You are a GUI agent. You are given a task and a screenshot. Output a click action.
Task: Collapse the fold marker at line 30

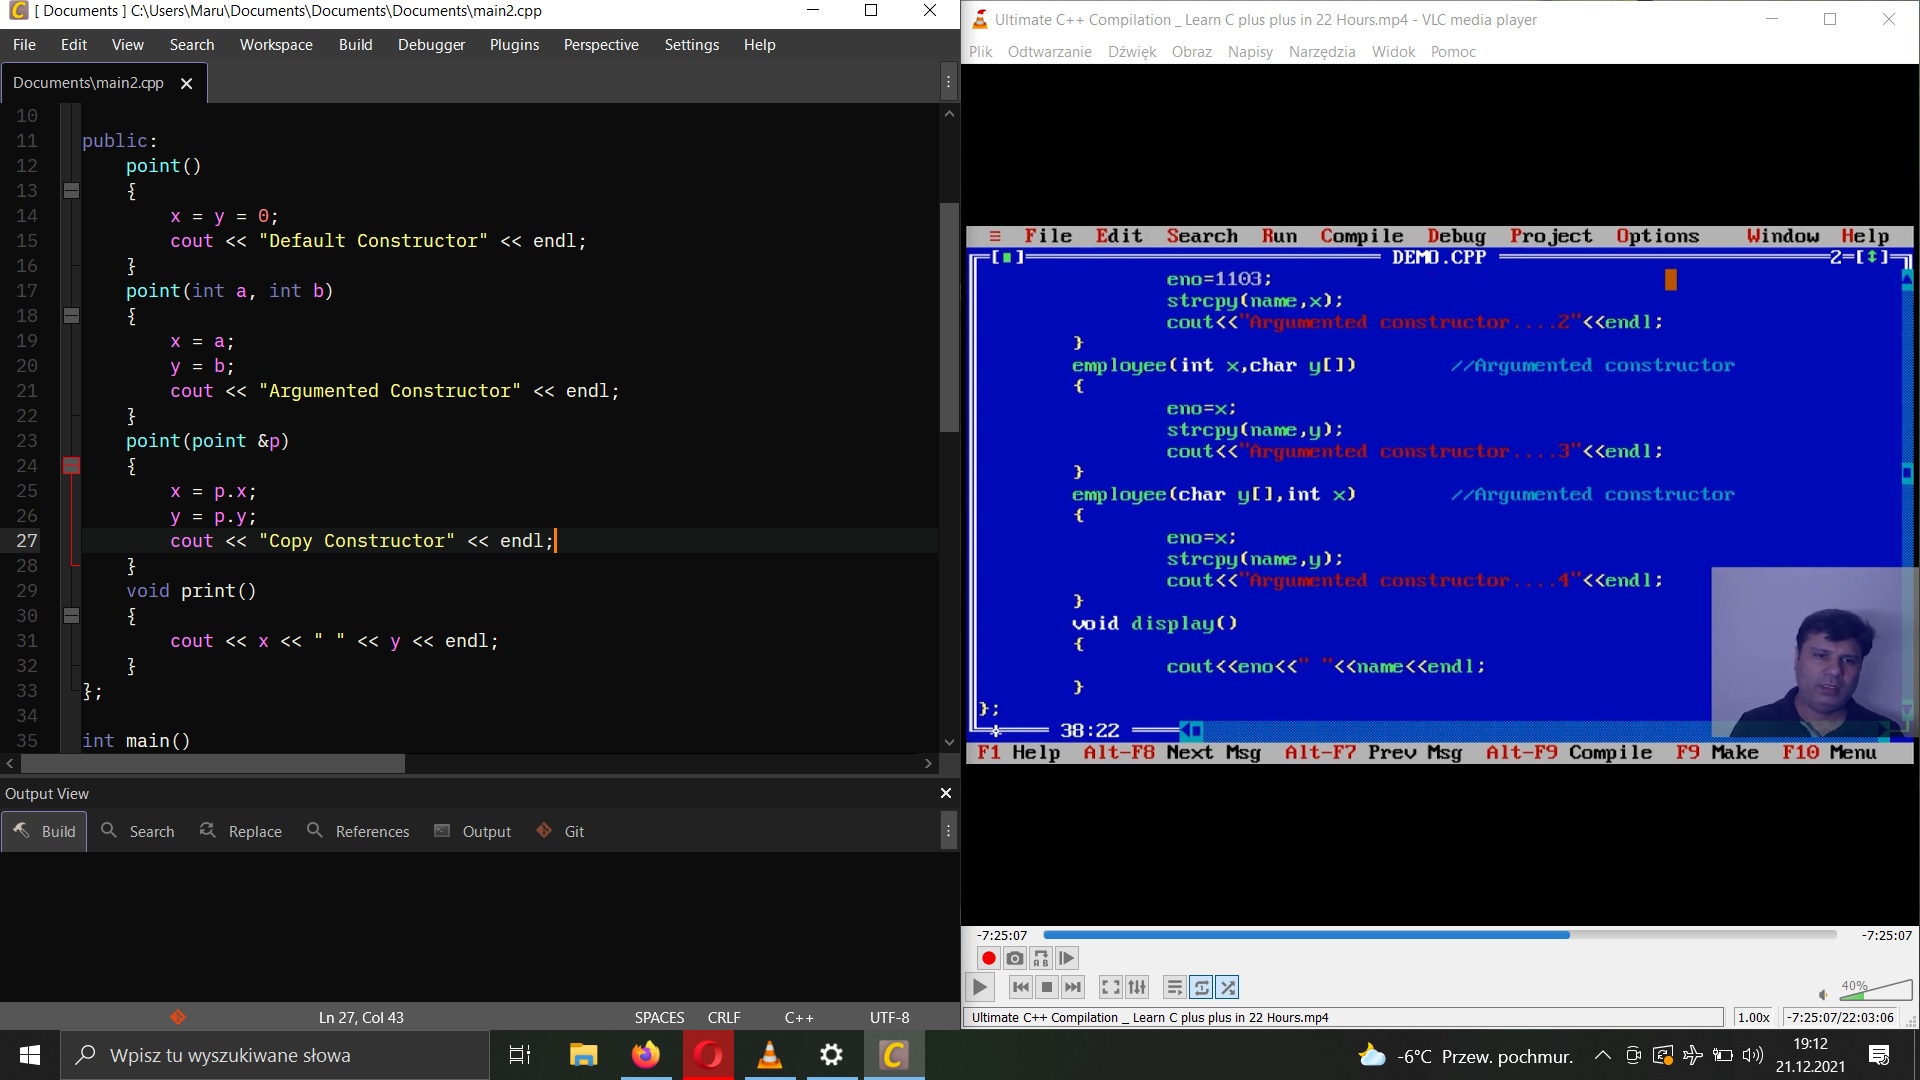pos(72,616)
